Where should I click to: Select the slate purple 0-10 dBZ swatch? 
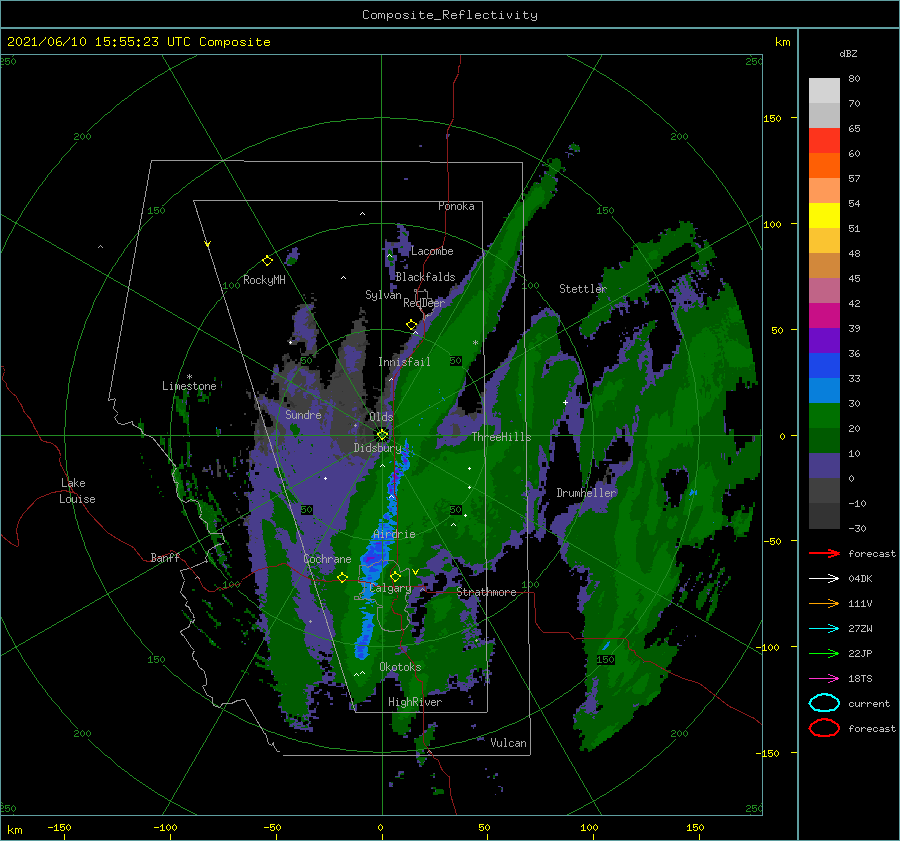pyautogui.click(x=824, y=466)
